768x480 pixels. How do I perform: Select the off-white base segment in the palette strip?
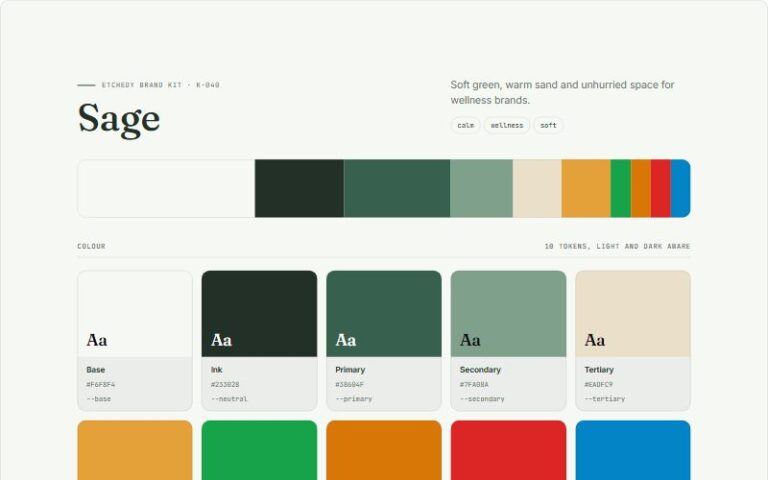(x=166, y=188)
